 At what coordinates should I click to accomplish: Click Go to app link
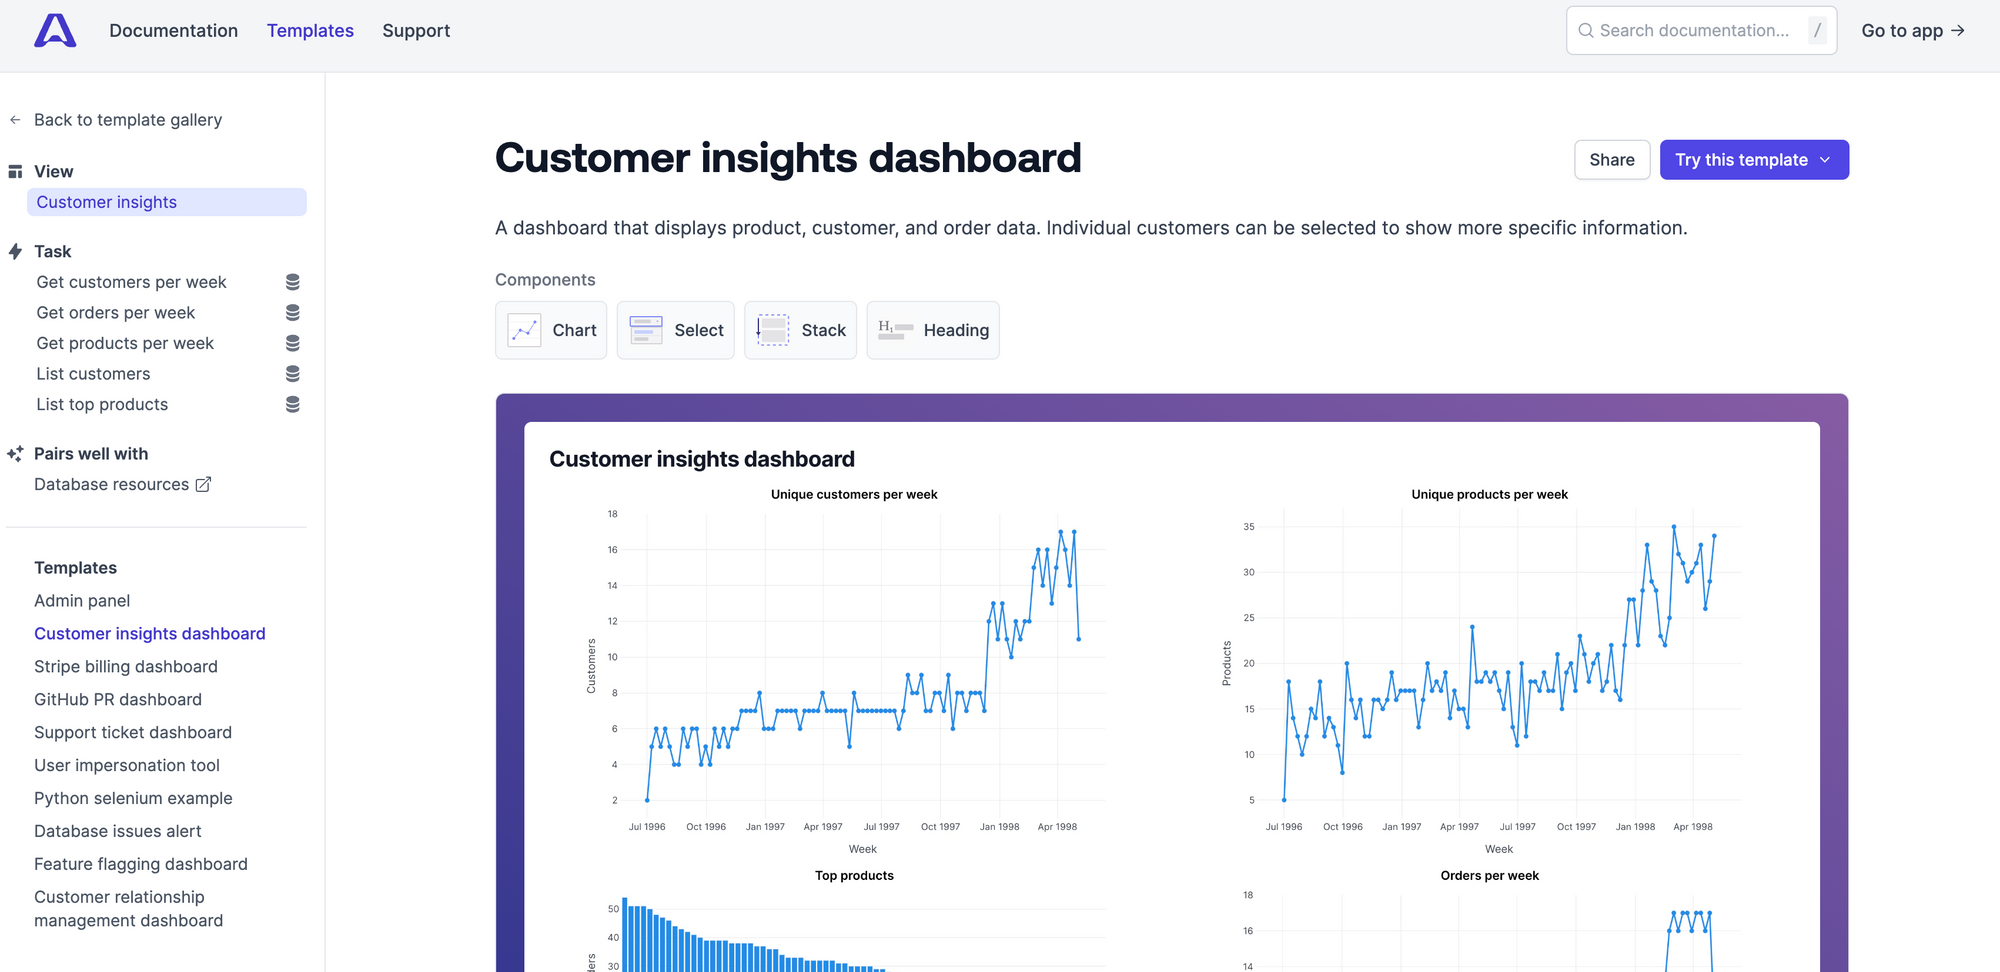[x=1913, y=31]
